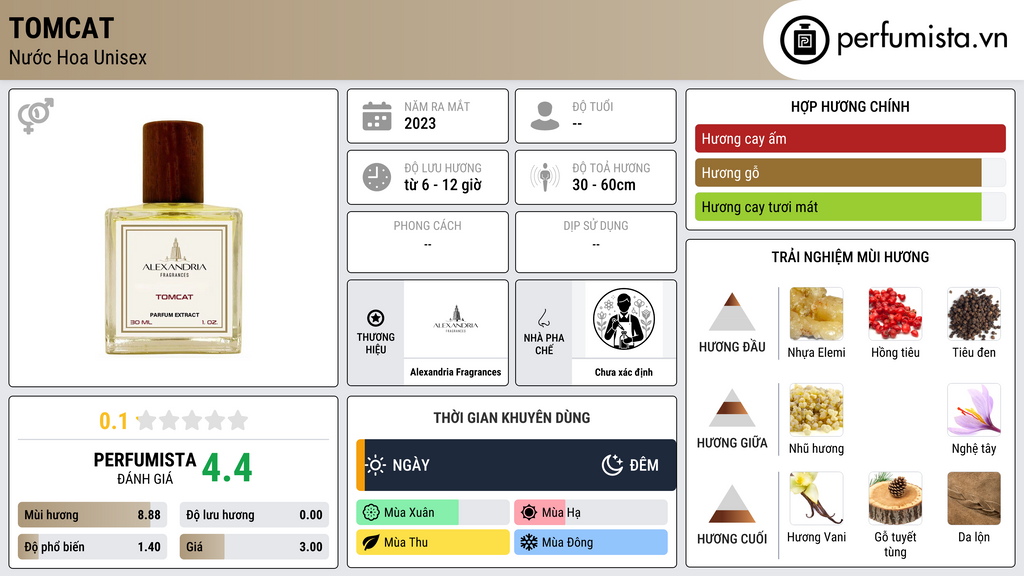Click the '30 - 60cm' sillage value

tap(604, 185)
